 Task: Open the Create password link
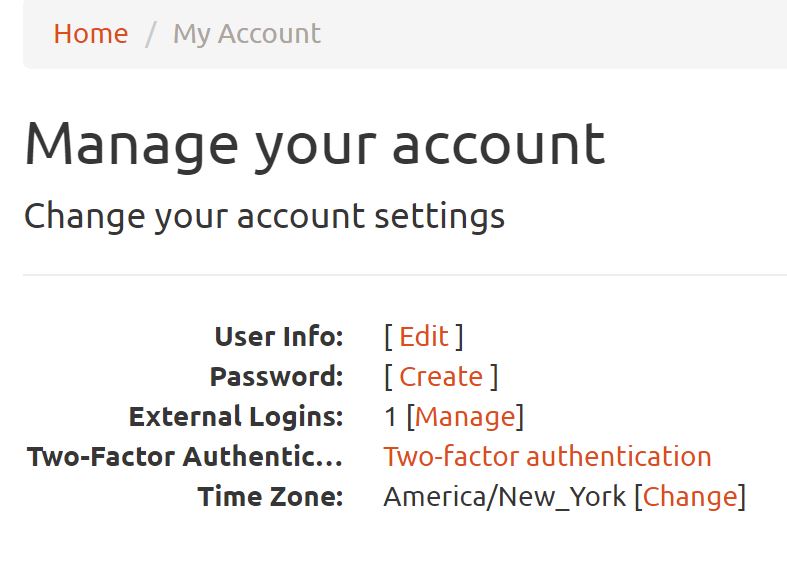click(x=441, y=377)
